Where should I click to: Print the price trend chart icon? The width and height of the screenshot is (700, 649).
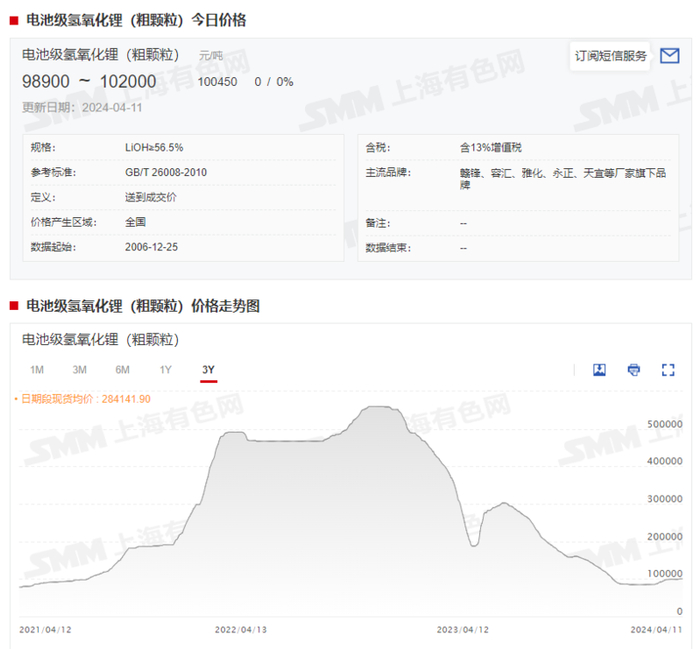(633, 370)
